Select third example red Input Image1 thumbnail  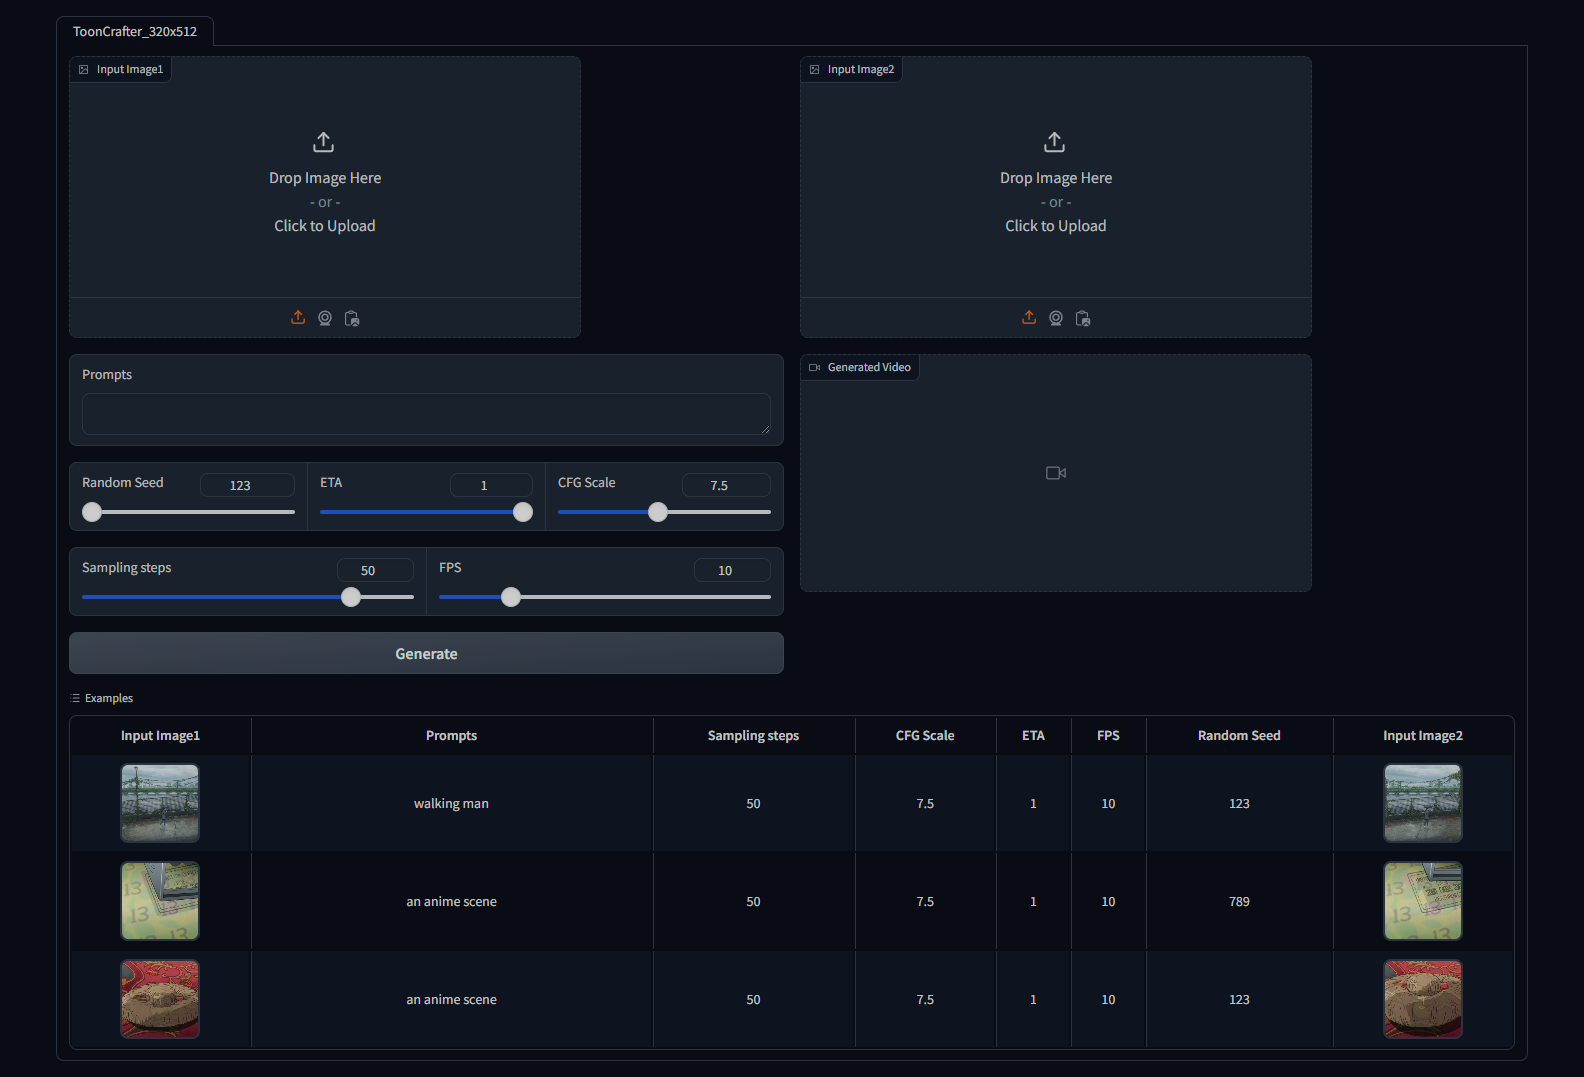[x=160, y=999]
